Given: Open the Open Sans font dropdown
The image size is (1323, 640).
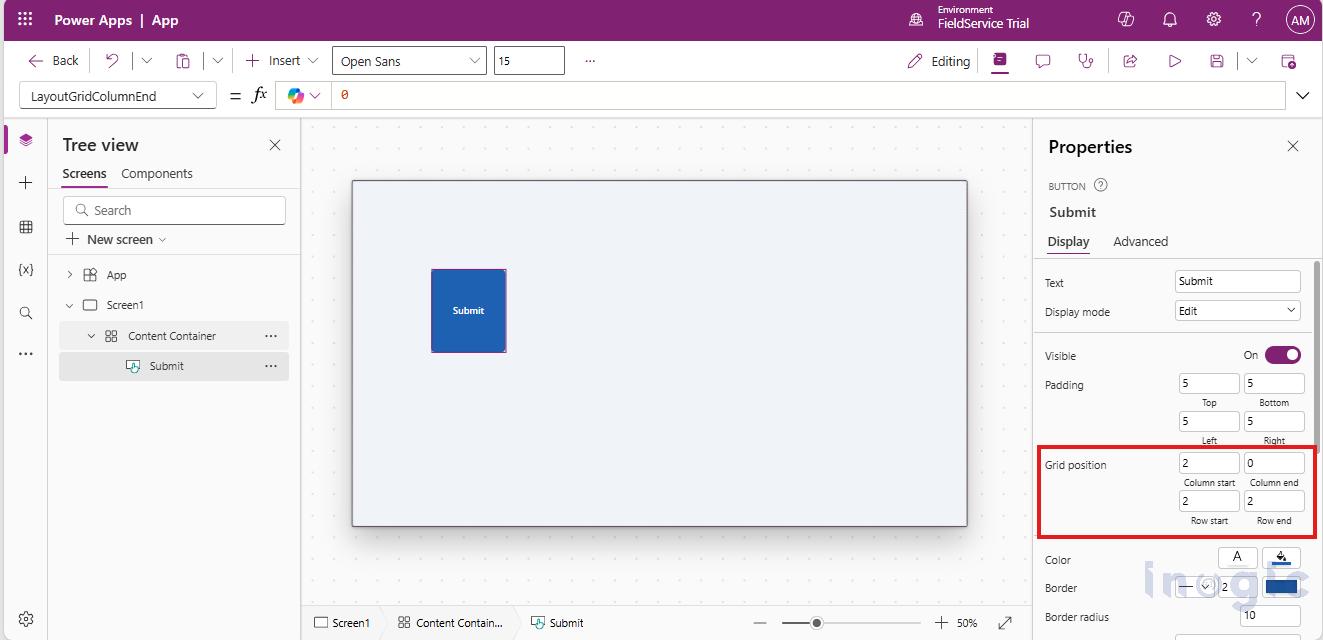Looking at the screenshot, I should [x=408, y=60].
